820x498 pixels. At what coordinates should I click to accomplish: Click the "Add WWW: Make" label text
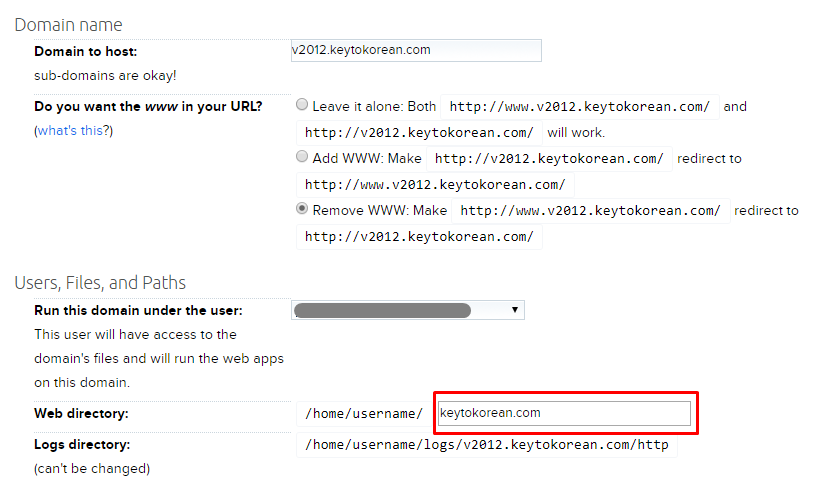tap(367, 159)
